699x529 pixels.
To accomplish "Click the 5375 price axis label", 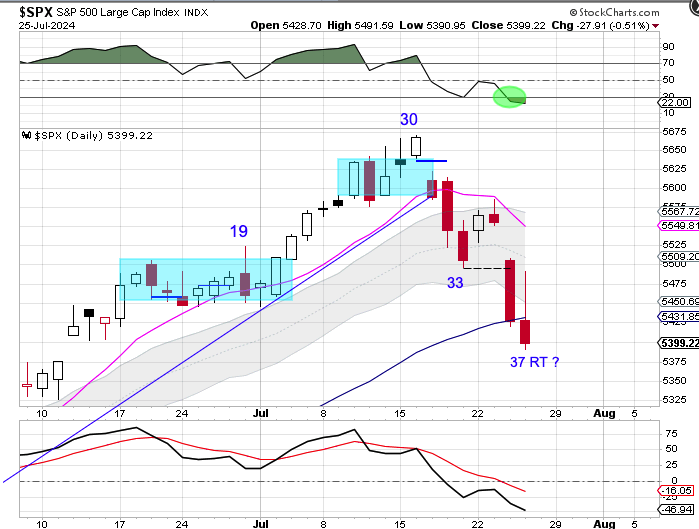I will pos(674,361).
